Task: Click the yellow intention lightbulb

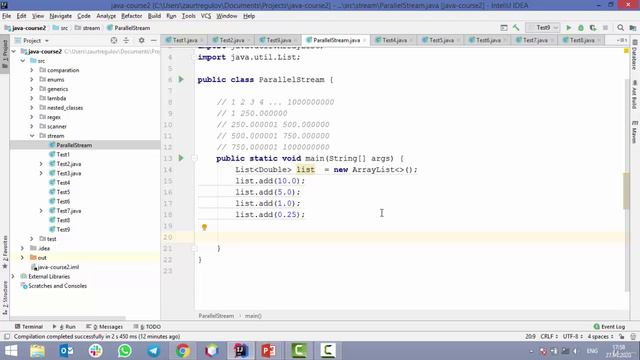Action: click(204, 227)
